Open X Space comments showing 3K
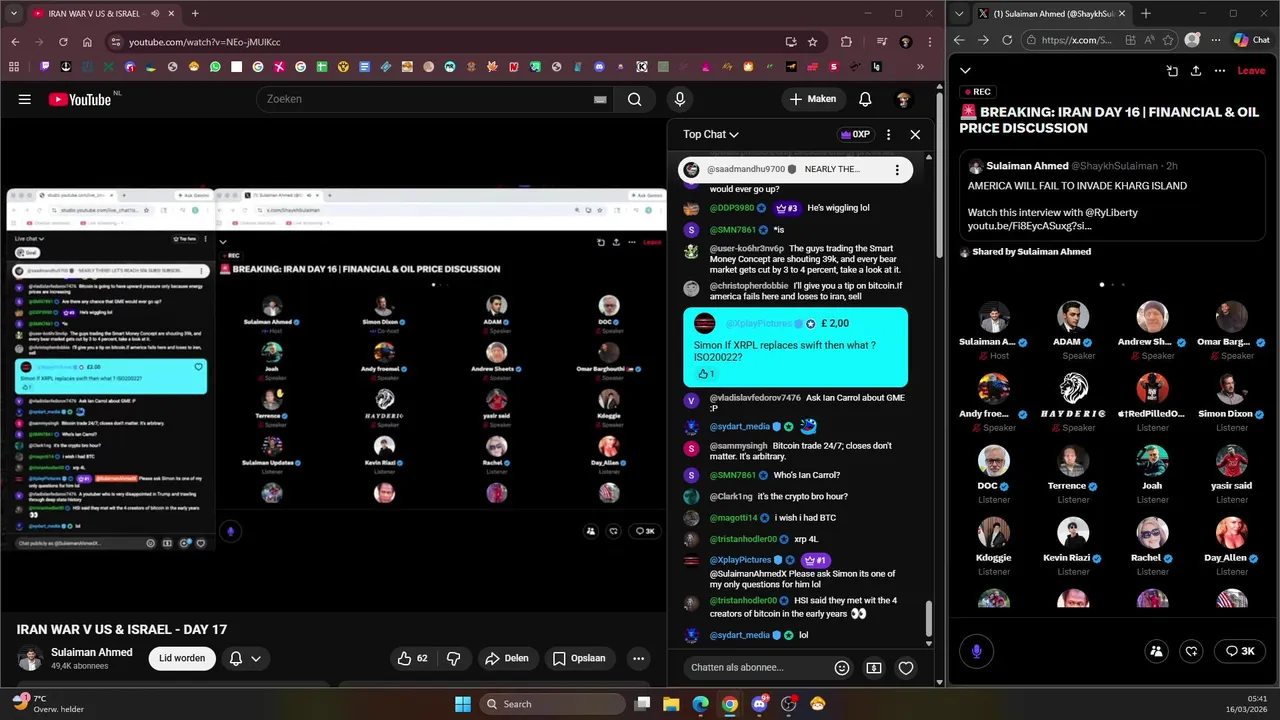1280x720 pixels. tap(1240, 651)
